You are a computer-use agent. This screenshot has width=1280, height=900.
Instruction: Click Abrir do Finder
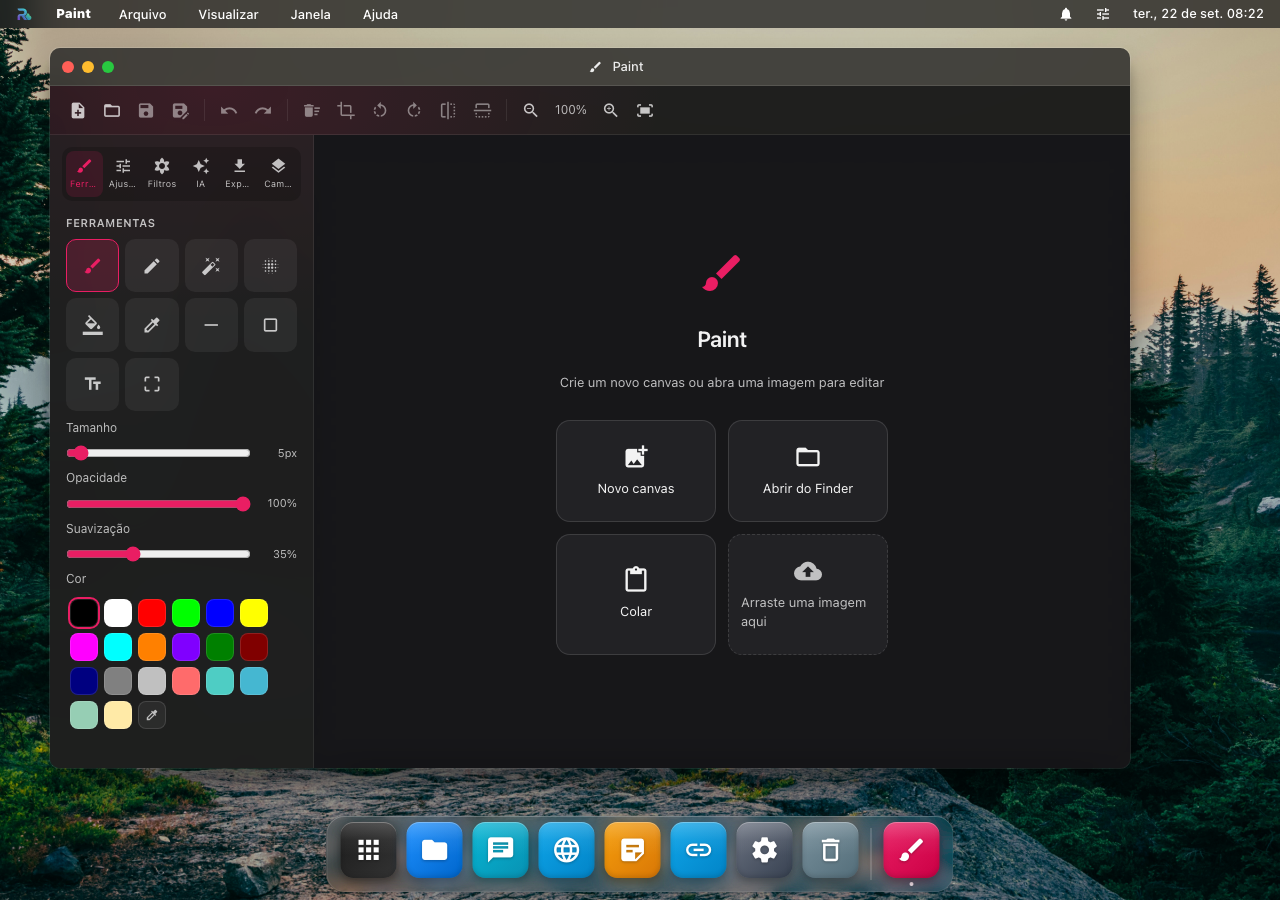808,471
